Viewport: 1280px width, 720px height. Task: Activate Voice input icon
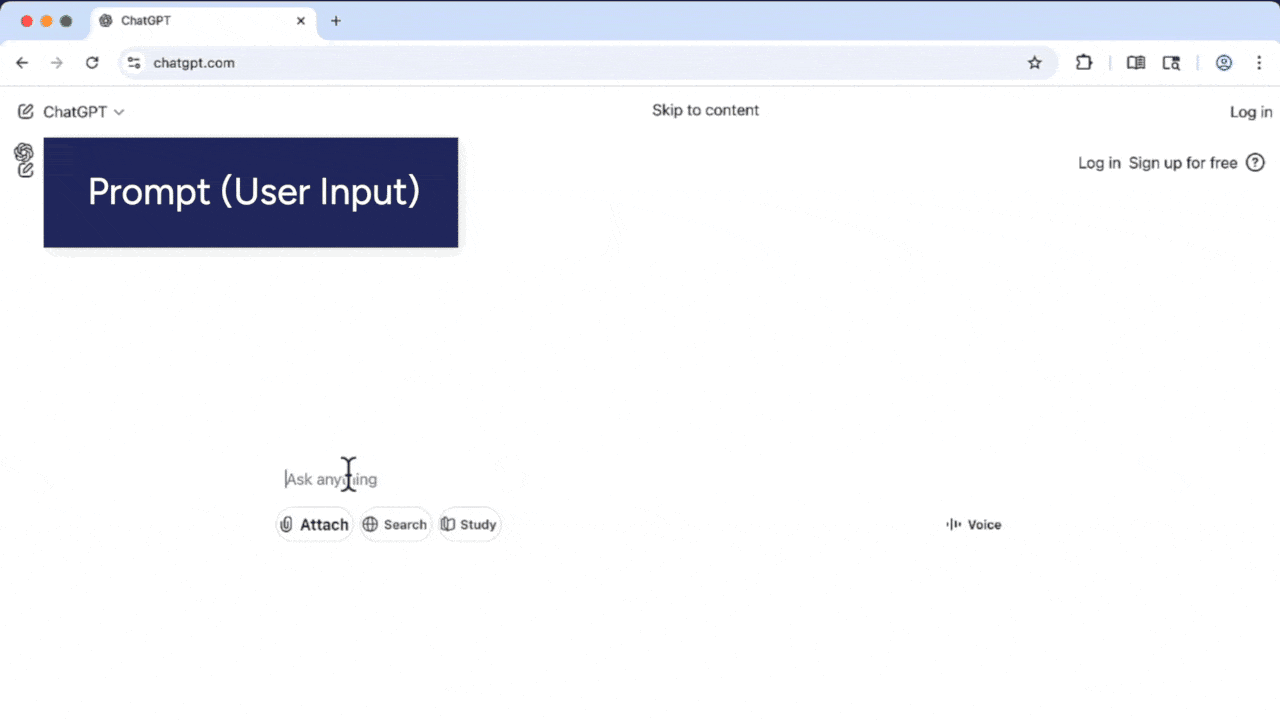(x=953, y=524)
